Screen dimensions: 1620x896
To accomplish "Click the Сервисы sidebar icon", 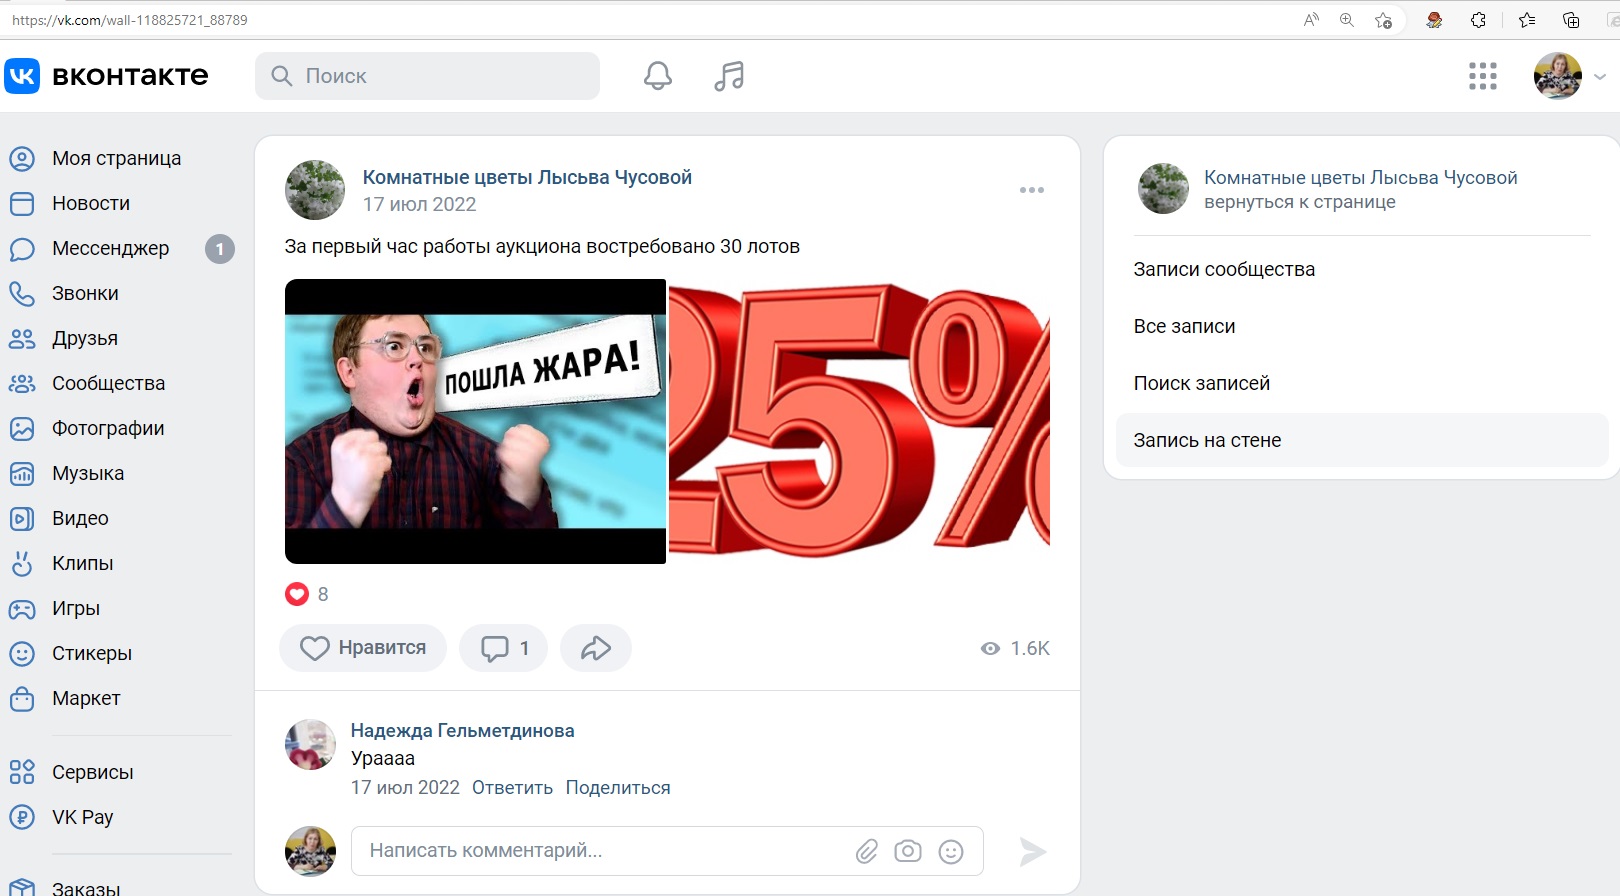I will tap(22, 772).
